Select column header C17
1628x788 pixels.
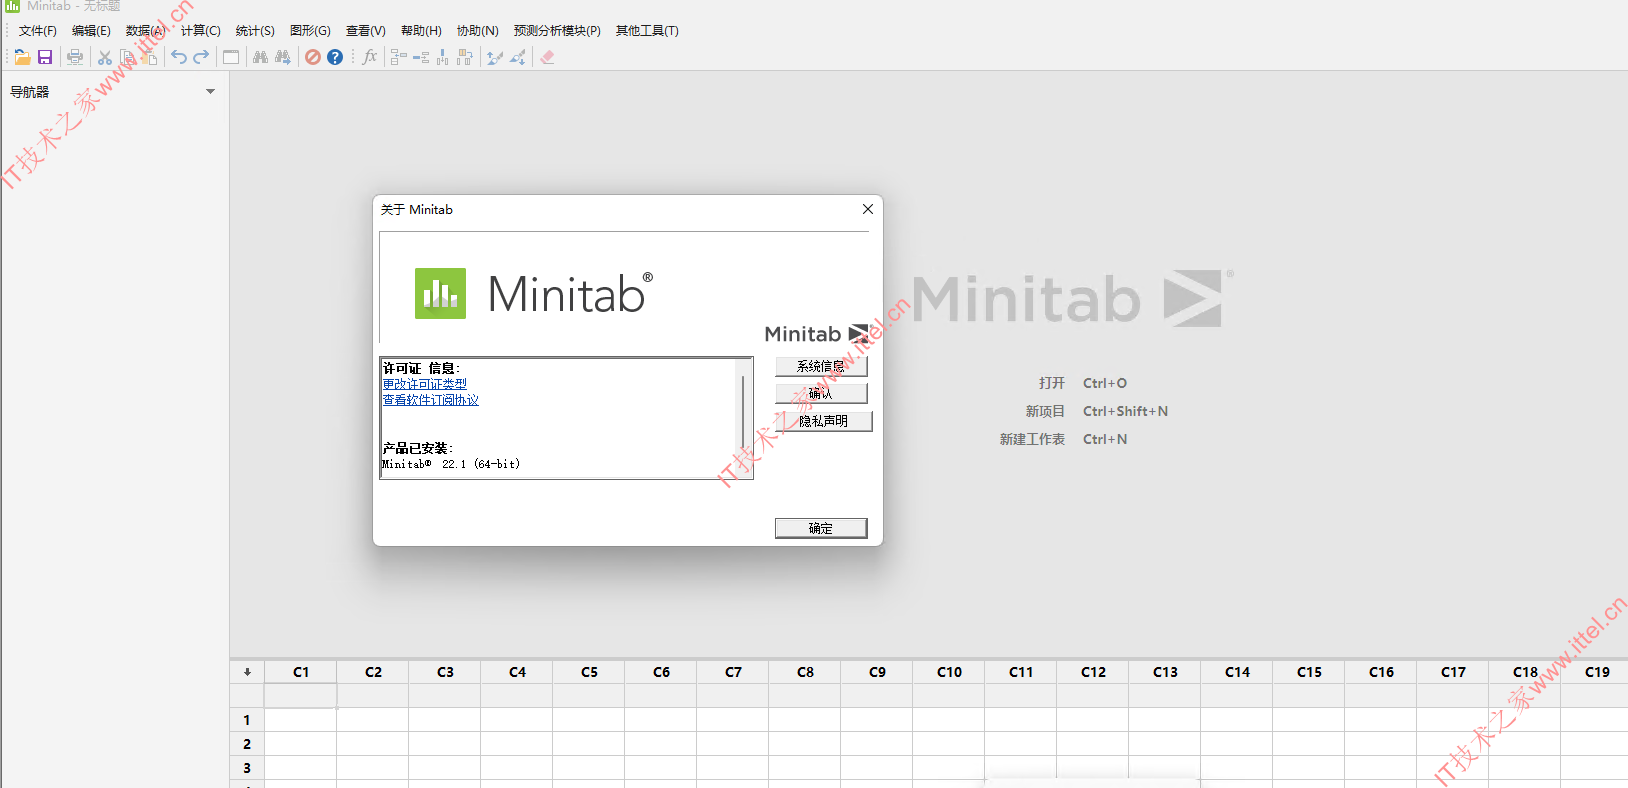pos(1453,672)
